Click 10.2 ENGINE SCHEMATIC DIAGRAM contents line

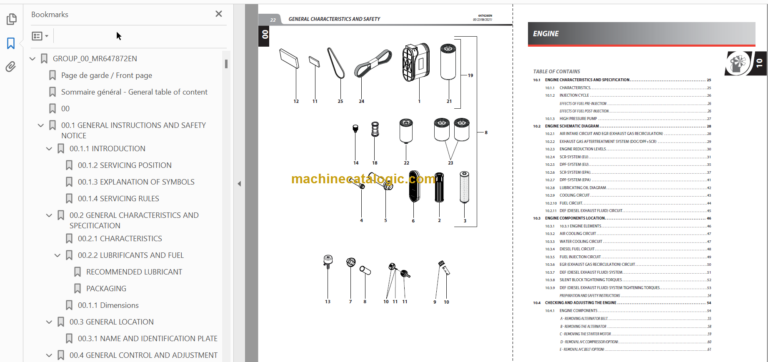(622, 126)
